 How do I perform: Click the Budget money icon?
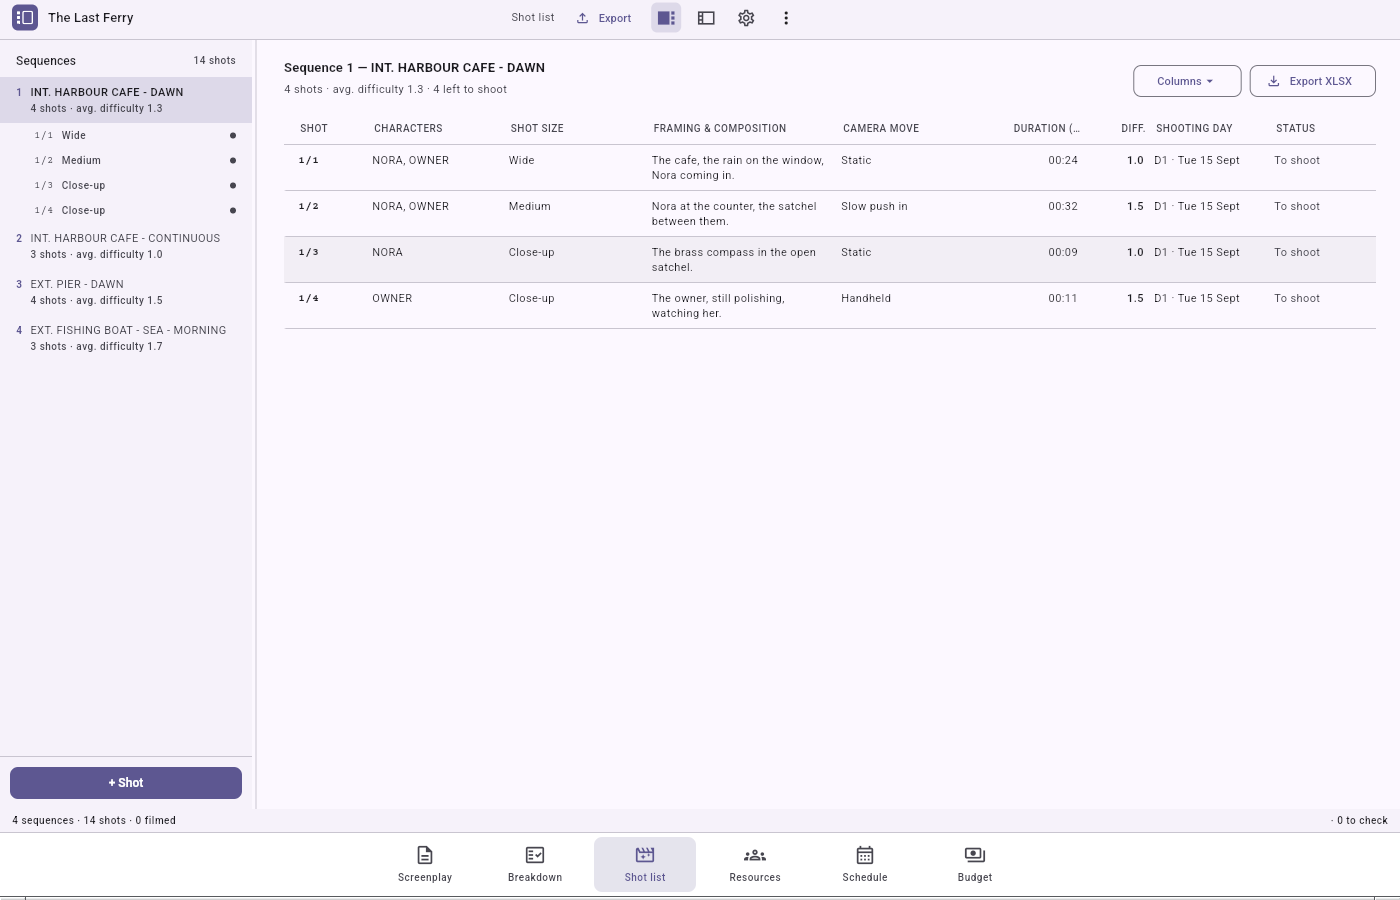coord(975,855)
